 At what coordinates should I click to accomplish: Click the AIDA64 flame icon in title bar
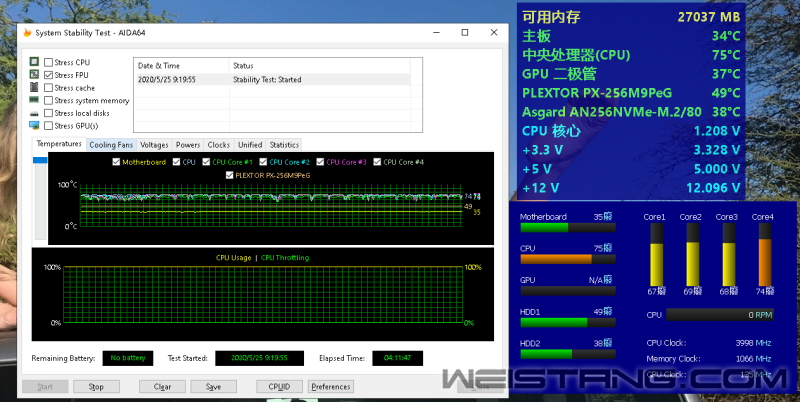click(x=27, y=32)
